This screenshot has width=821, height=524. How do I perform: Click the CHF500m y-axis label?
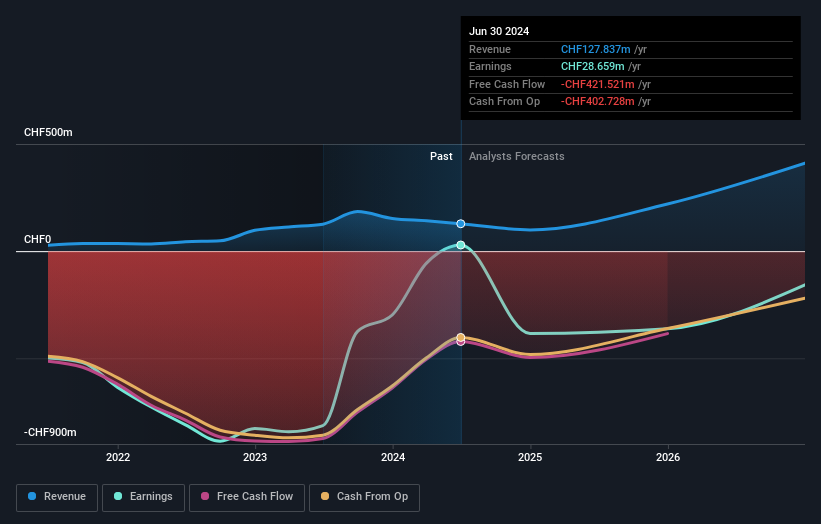(x=48, y=132)
